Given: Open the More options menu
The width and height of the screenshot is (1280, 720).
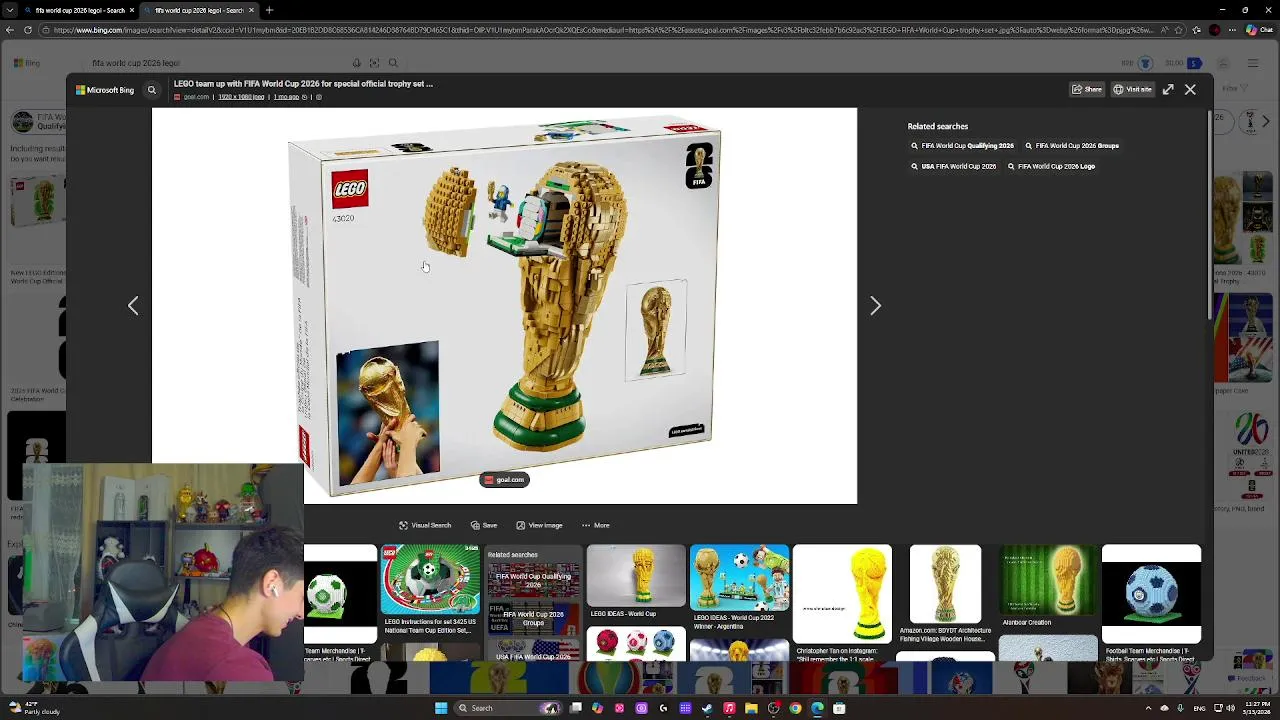Looking at the screenshot, I should [595, 525].
